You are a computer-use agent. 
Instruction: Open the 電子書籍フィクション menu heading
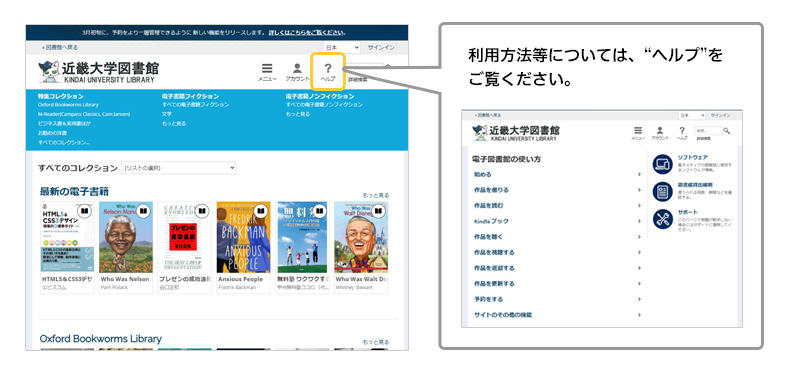tap(190, 96)
